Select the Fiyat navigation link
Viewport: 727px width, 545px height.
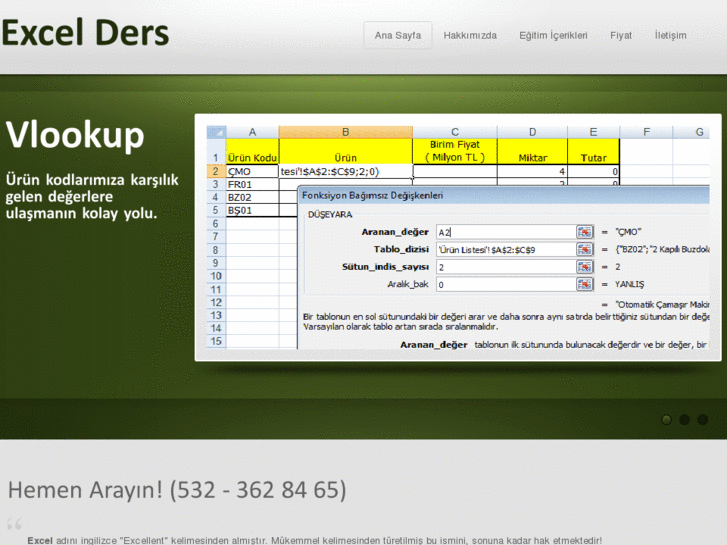tap(621, 35)
